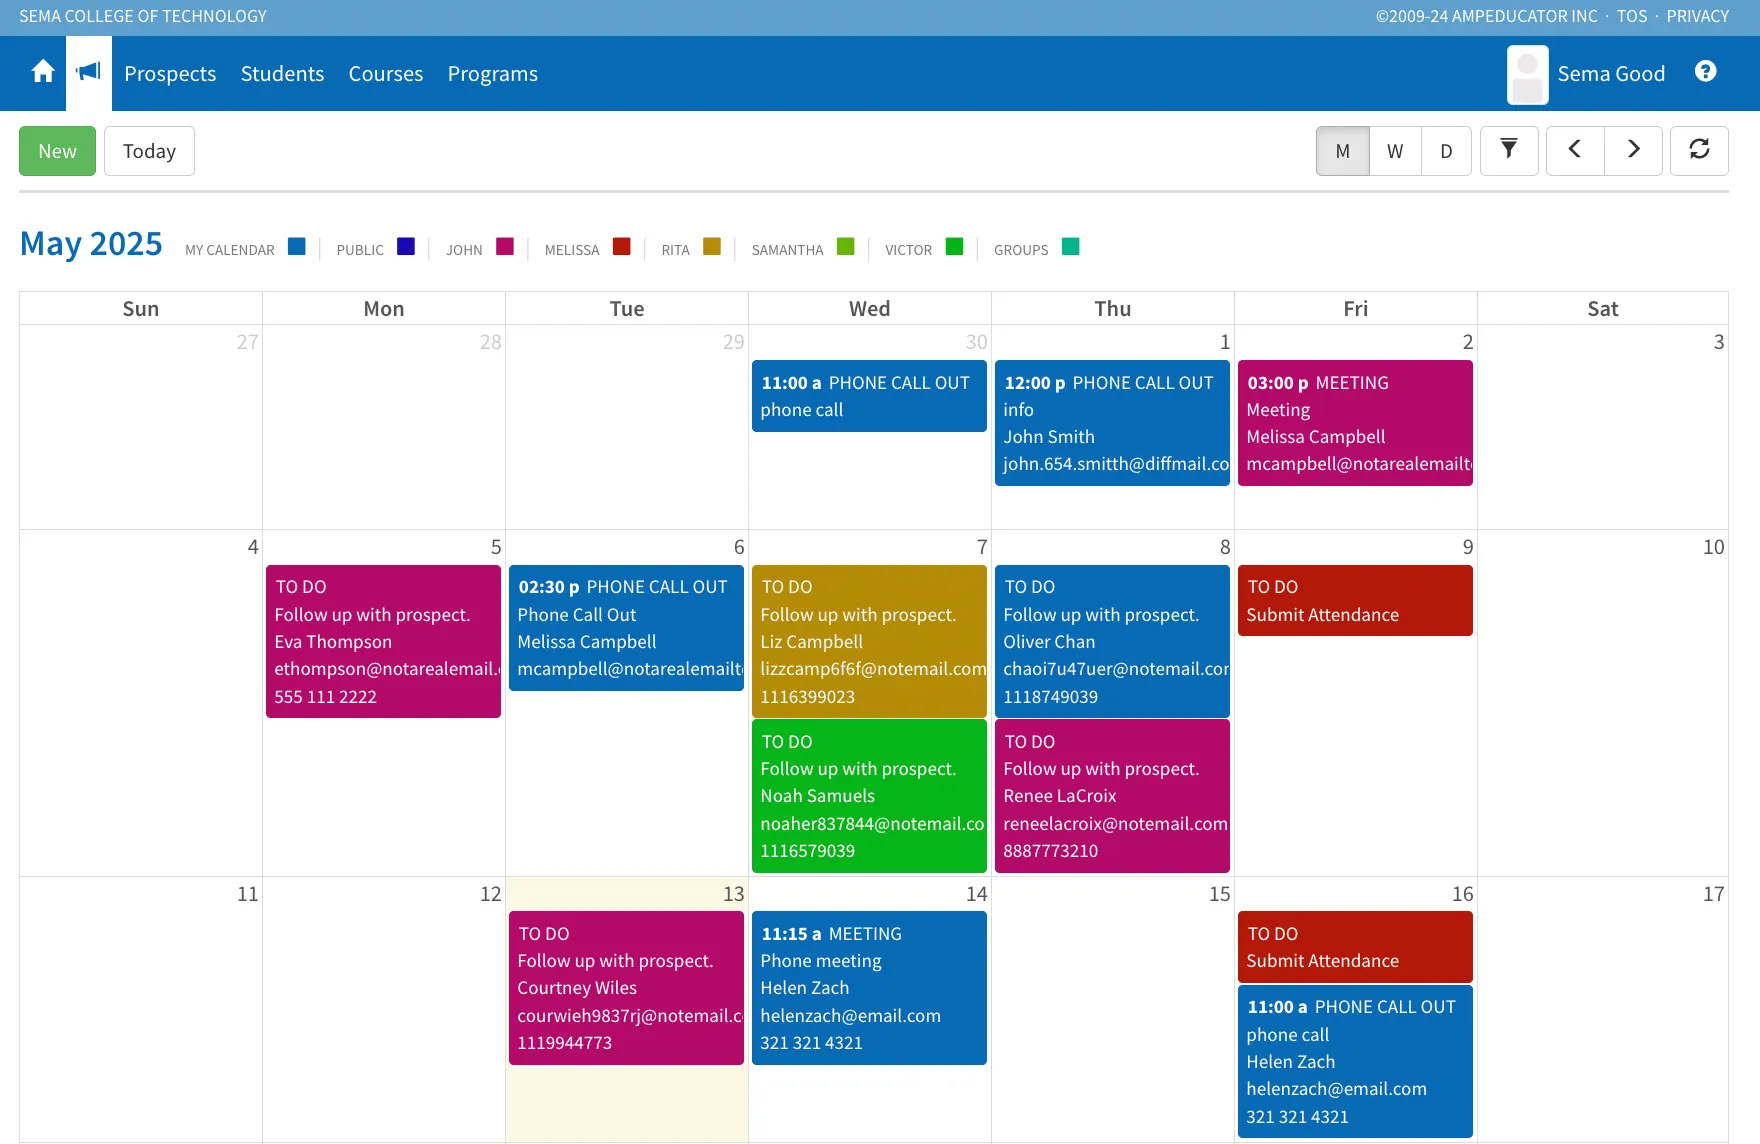This screenshot has height=1144, width=1760.
Task: Open 11:15 a Phone meeting with Helen Zach
Action: [x=869, y=988]
